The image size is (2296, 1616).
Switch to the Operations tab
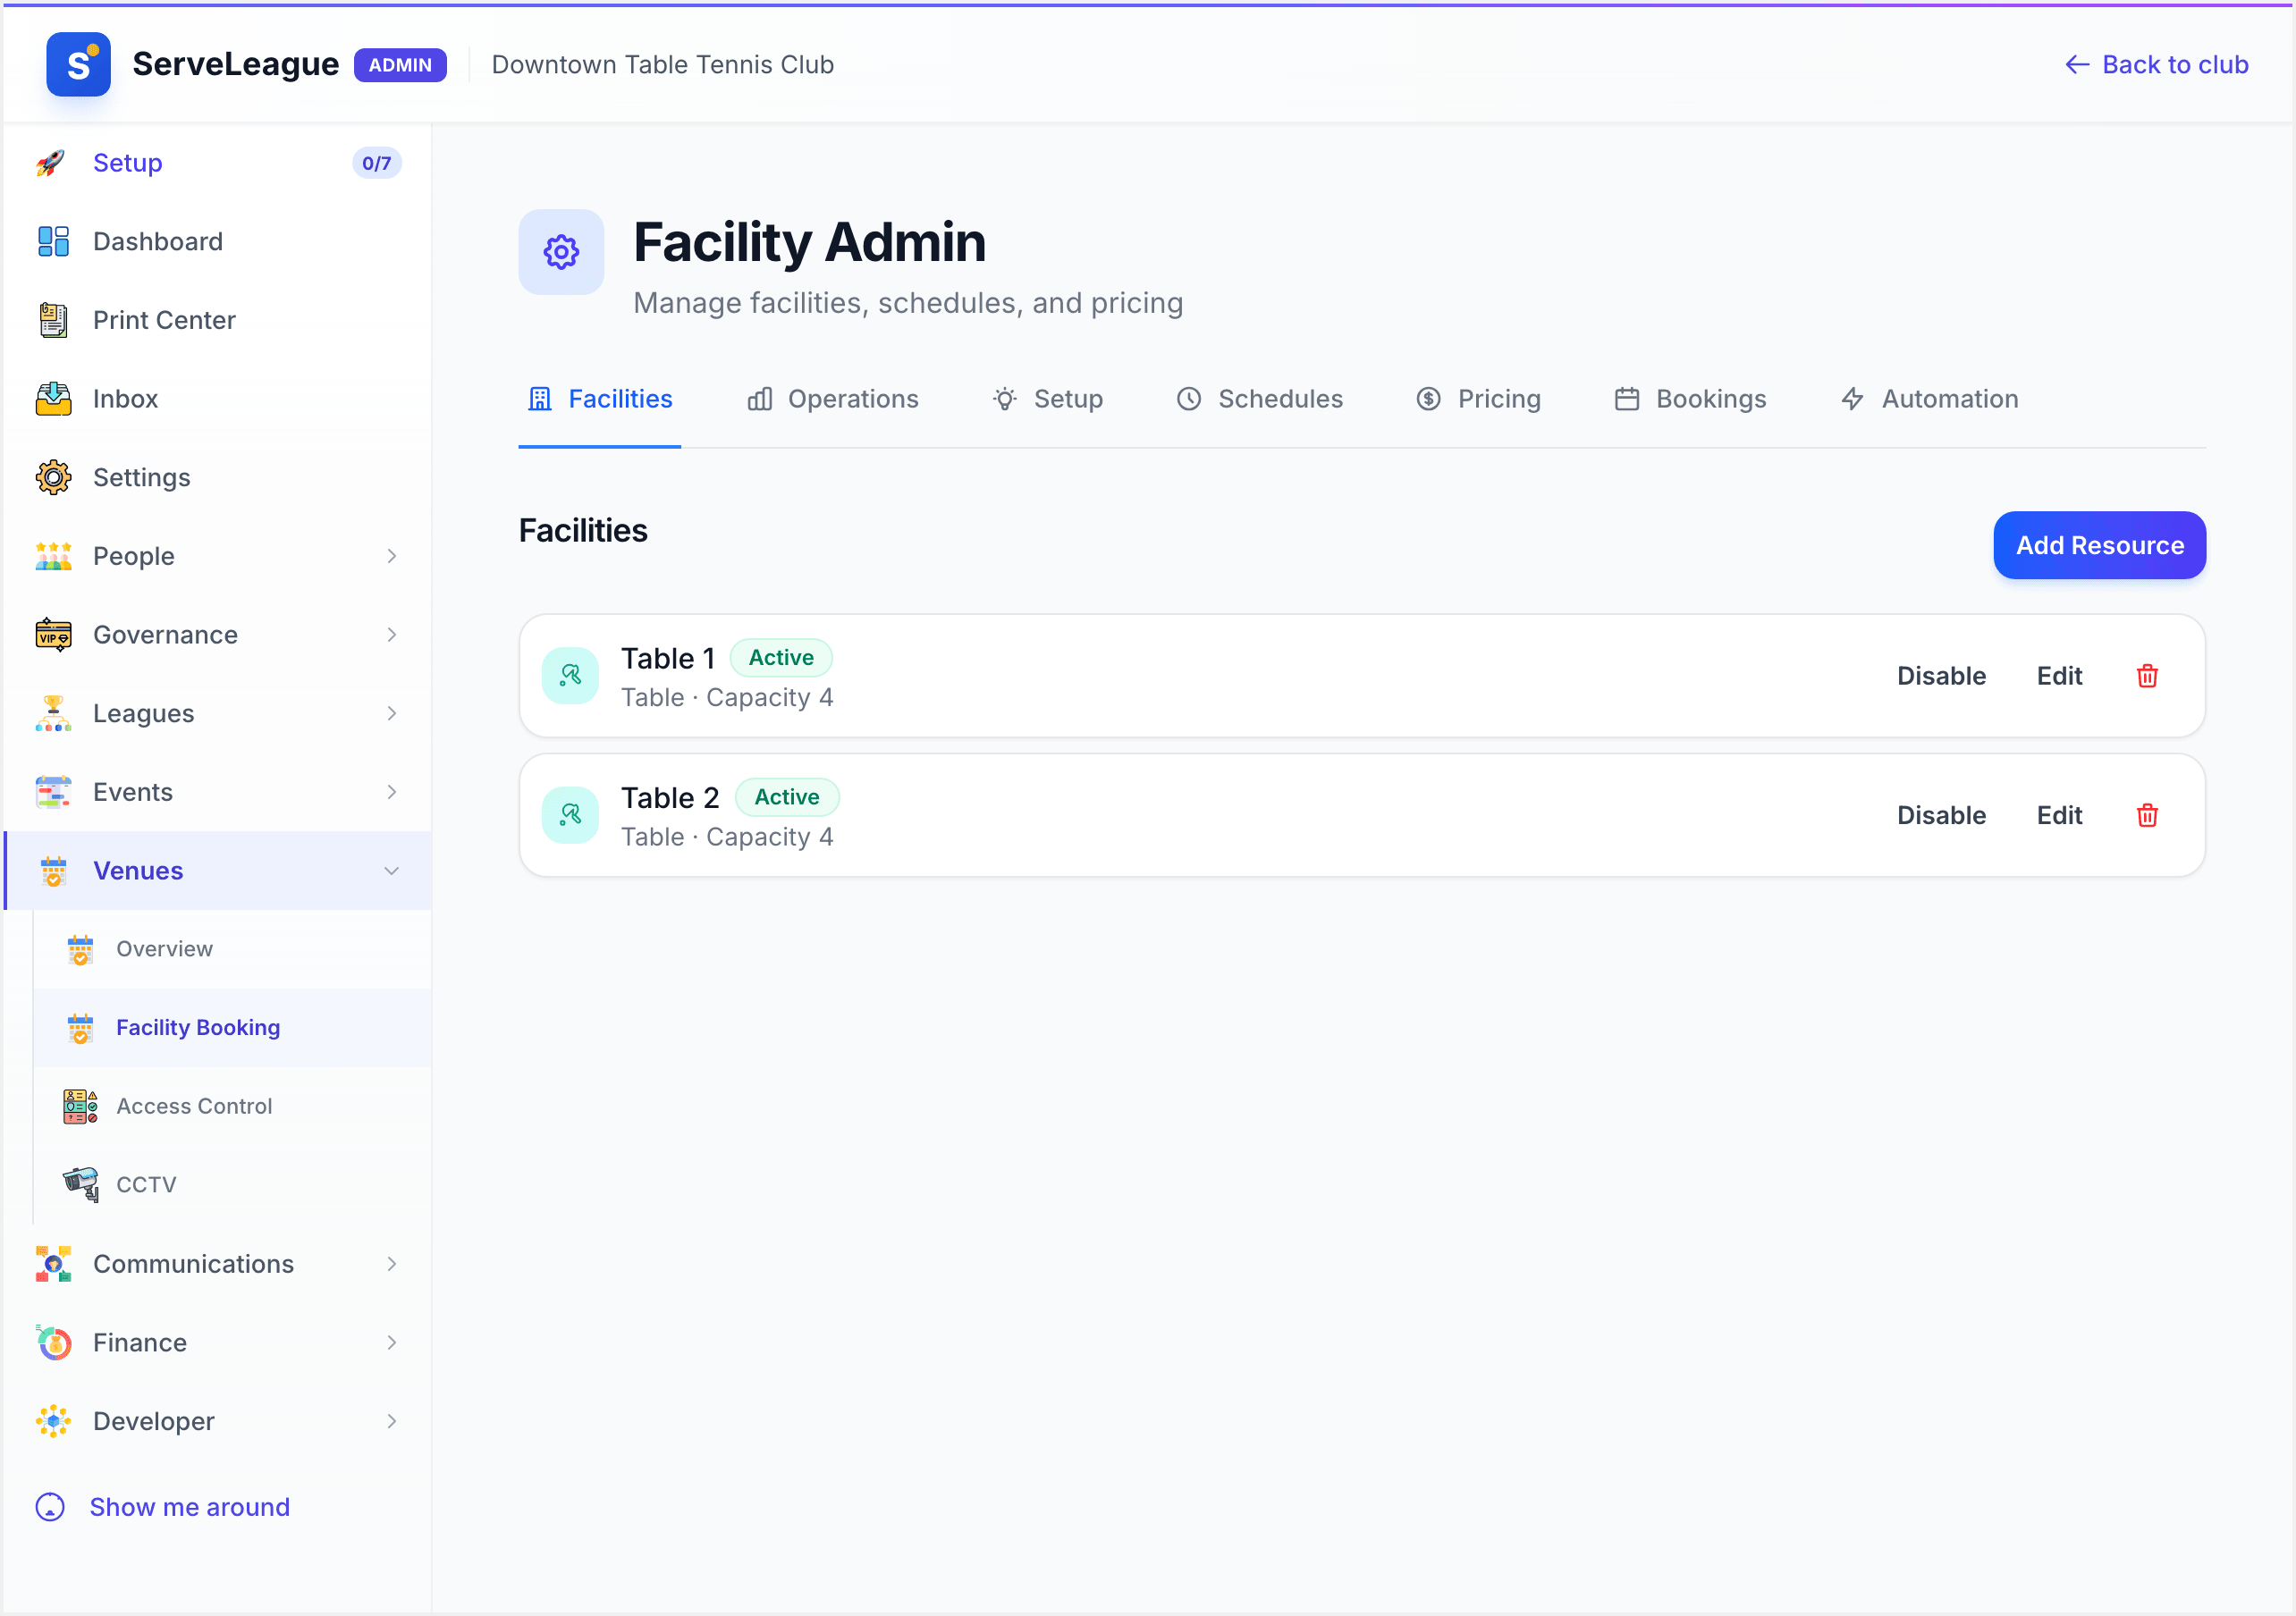[833, 399]
